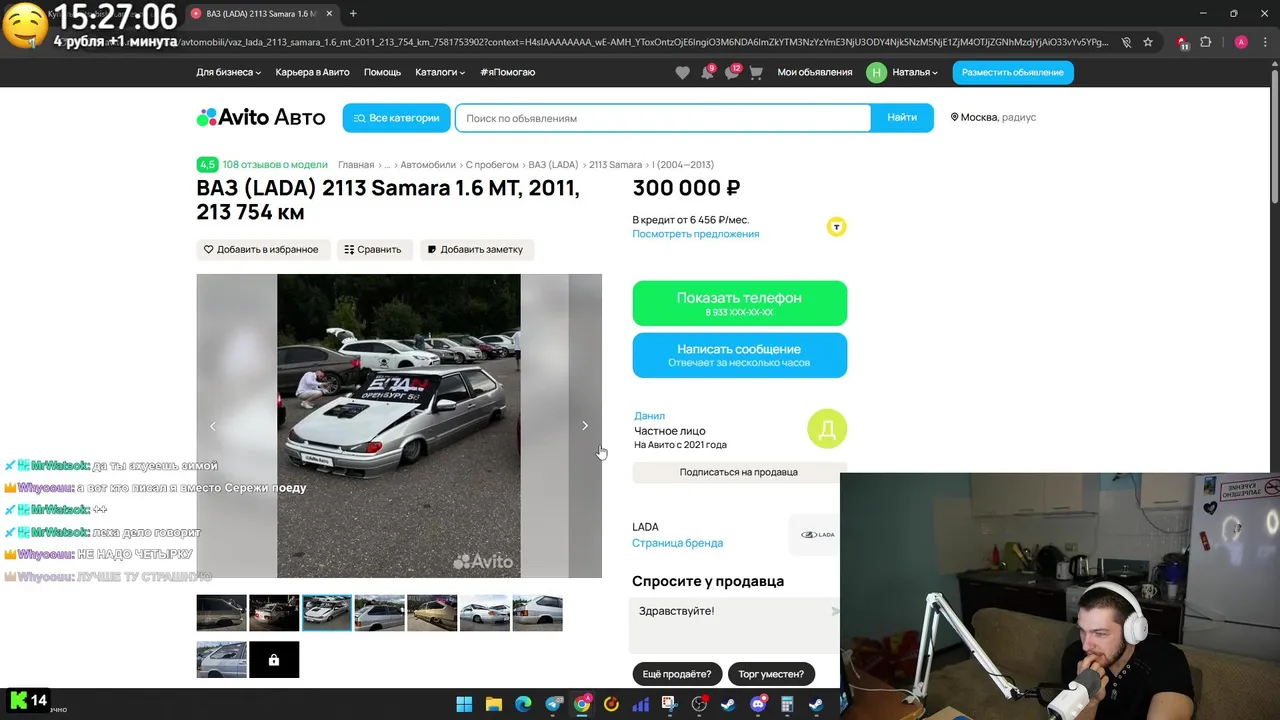Open Chrome profile avatar A
The image size is (1280, 720).
tap(1241, 42)
